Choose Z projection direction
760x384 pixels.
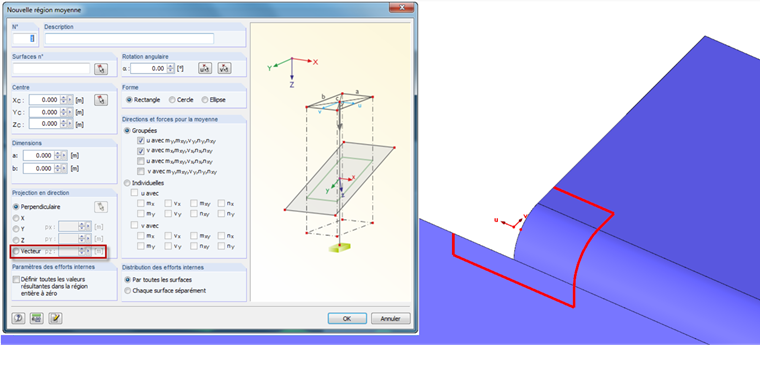pos(16,240)
